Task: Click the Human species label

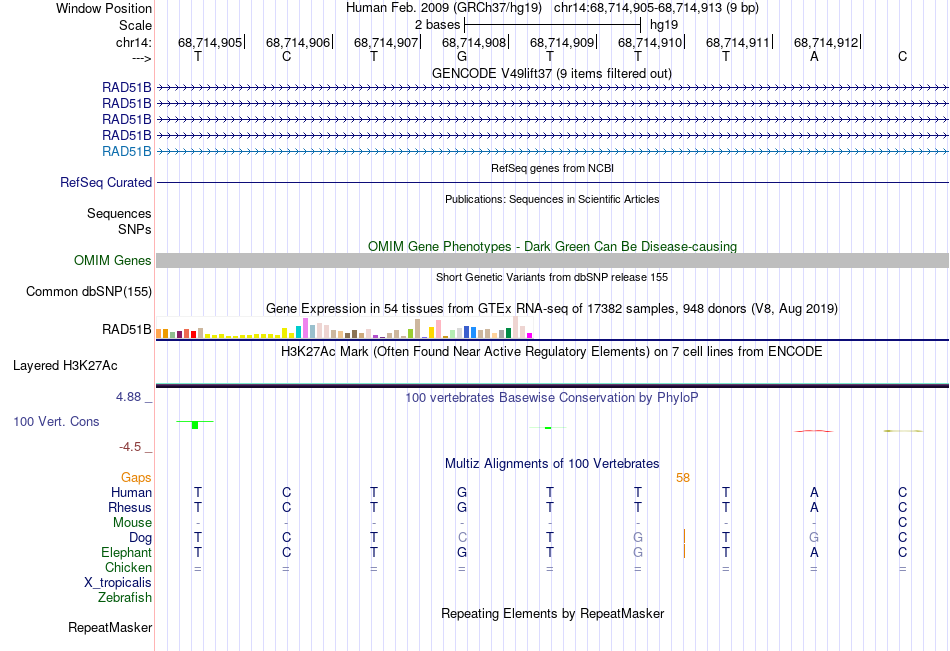Action: pos(131,492)
